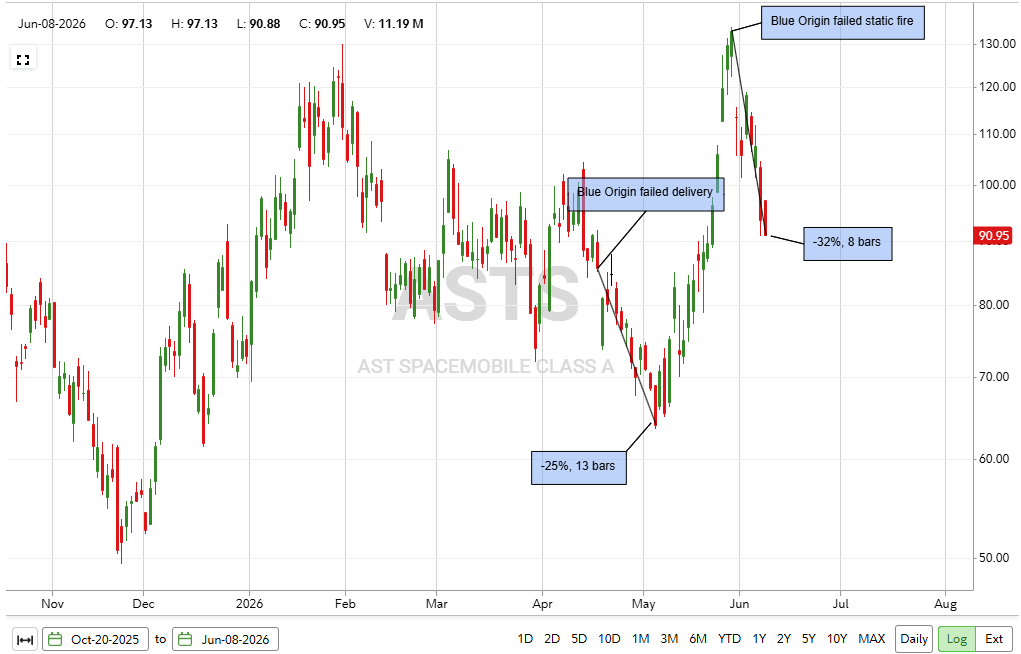The image size is (1021, 654).
Task: Select the 6M time range
Action: (x=697, y=639)
